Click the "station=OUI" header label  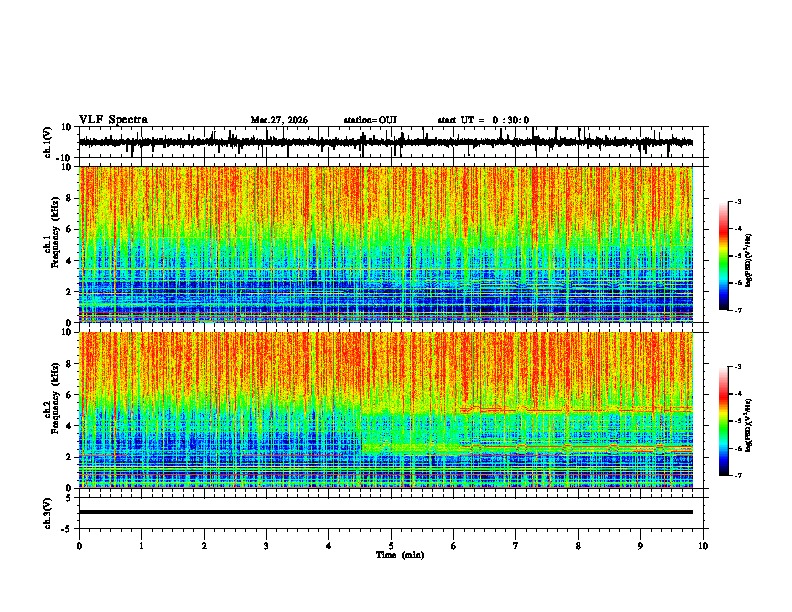click(x=370, y=120)
